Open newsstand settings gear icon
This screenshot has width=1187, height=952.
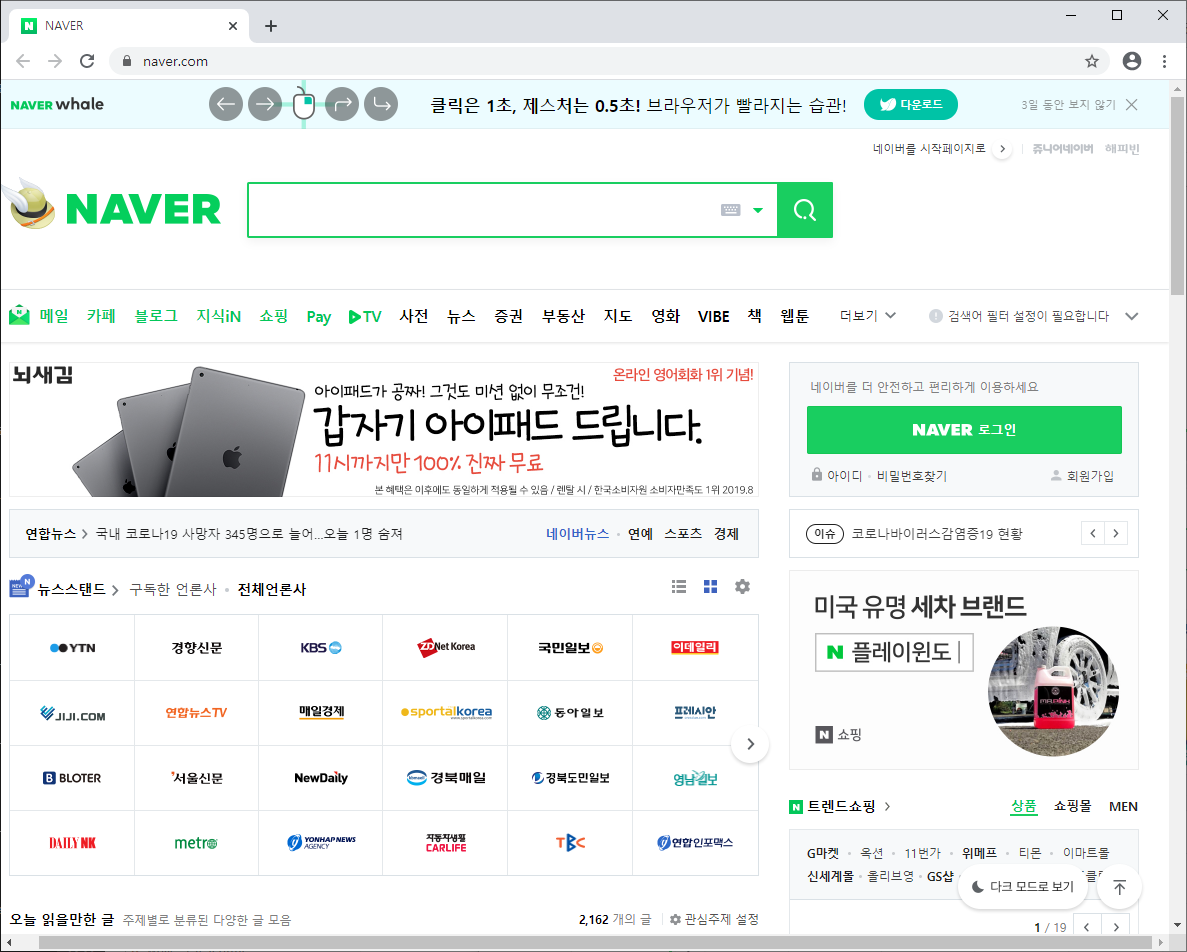click(743, 586)
